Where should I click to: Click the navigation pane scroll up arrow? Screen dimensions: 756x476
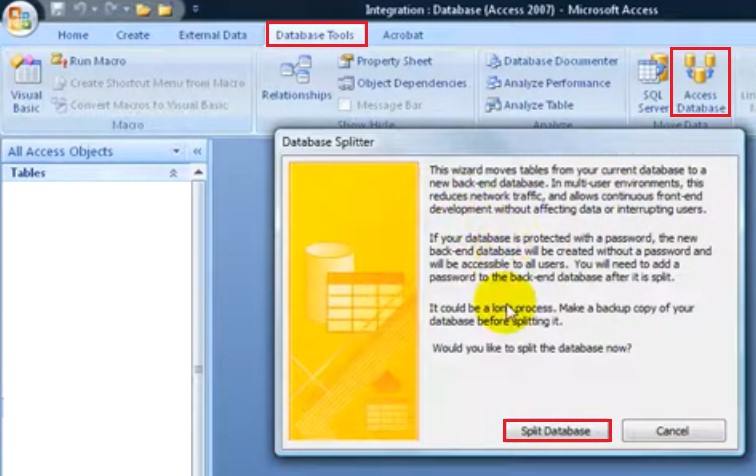pyautogui.click(x=198, y=172)
